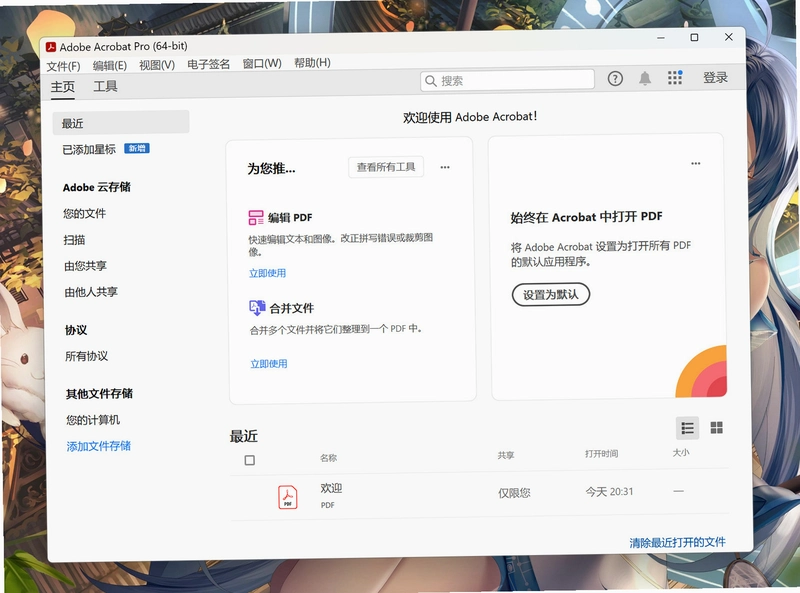Switch to list view icon

pos(687,428)
